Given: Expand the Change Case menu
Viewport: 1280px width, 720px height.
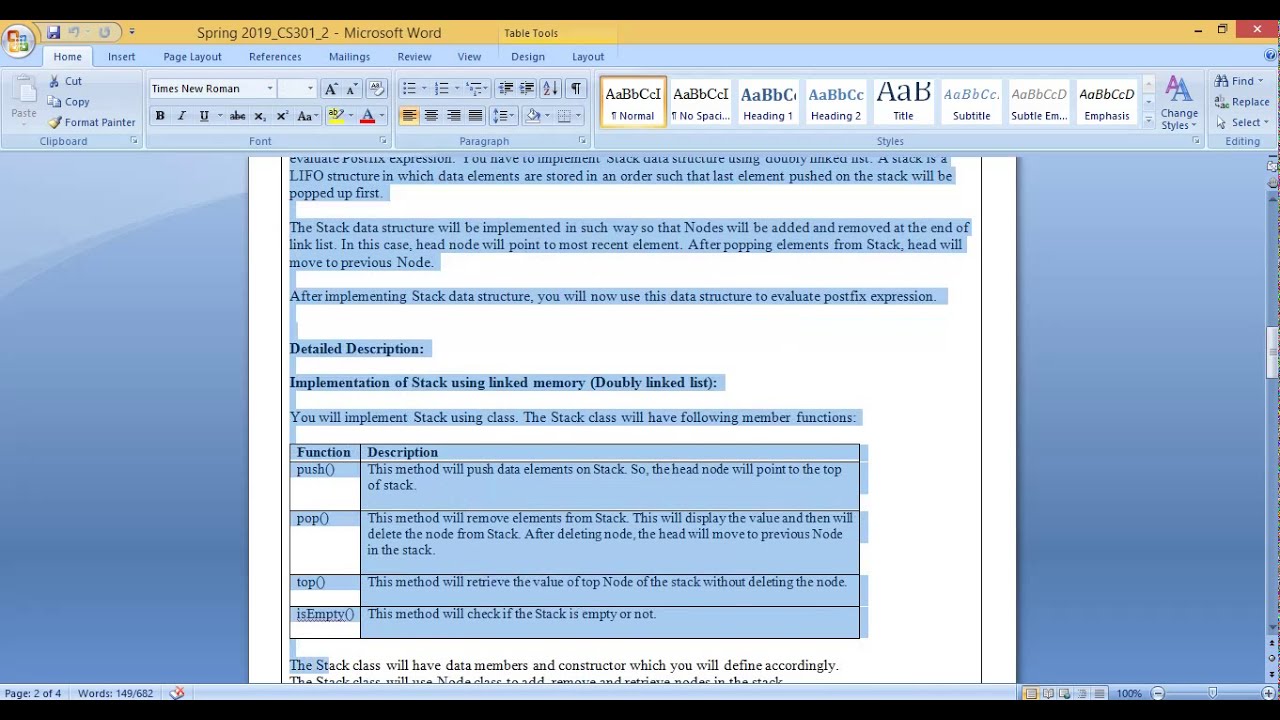Looking at the screenshot, I should tap(308, 116).
